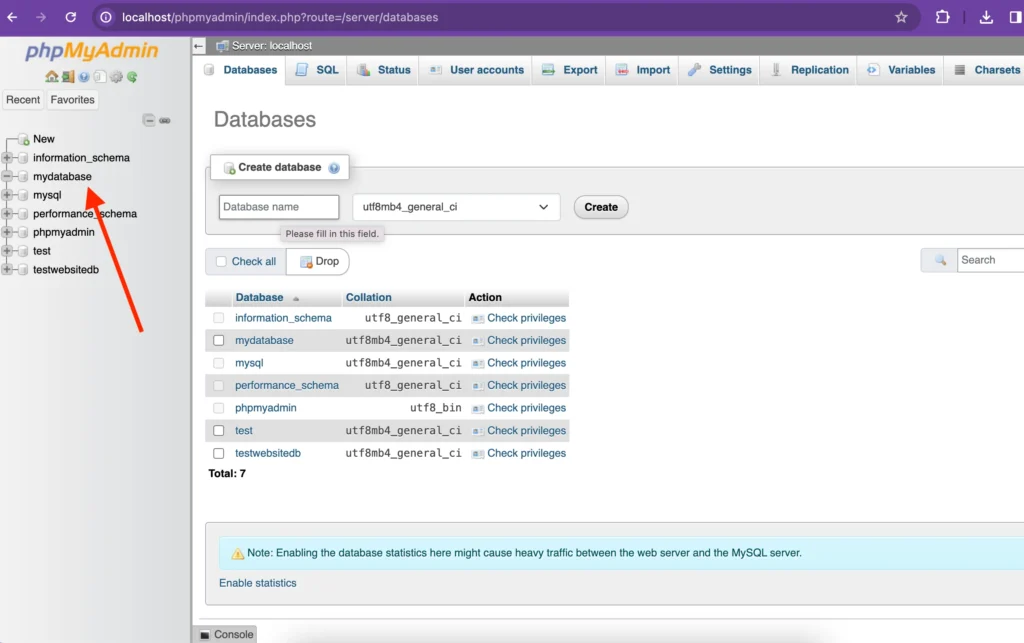Open the Status tab

click(x=384, y=70)
